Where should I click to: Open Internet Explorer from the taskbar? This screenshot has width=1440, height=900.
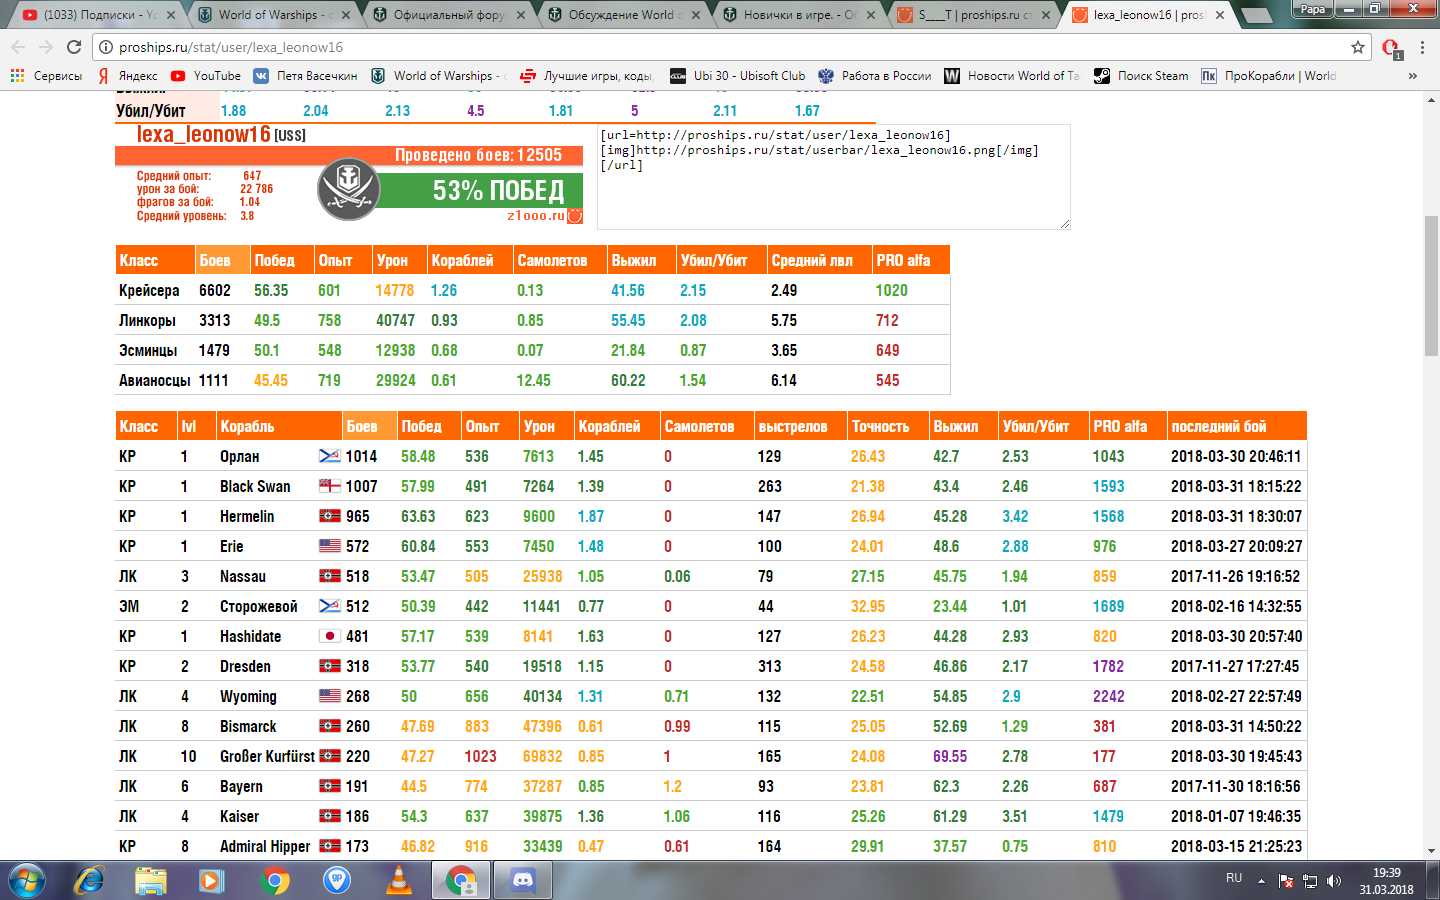89,880
